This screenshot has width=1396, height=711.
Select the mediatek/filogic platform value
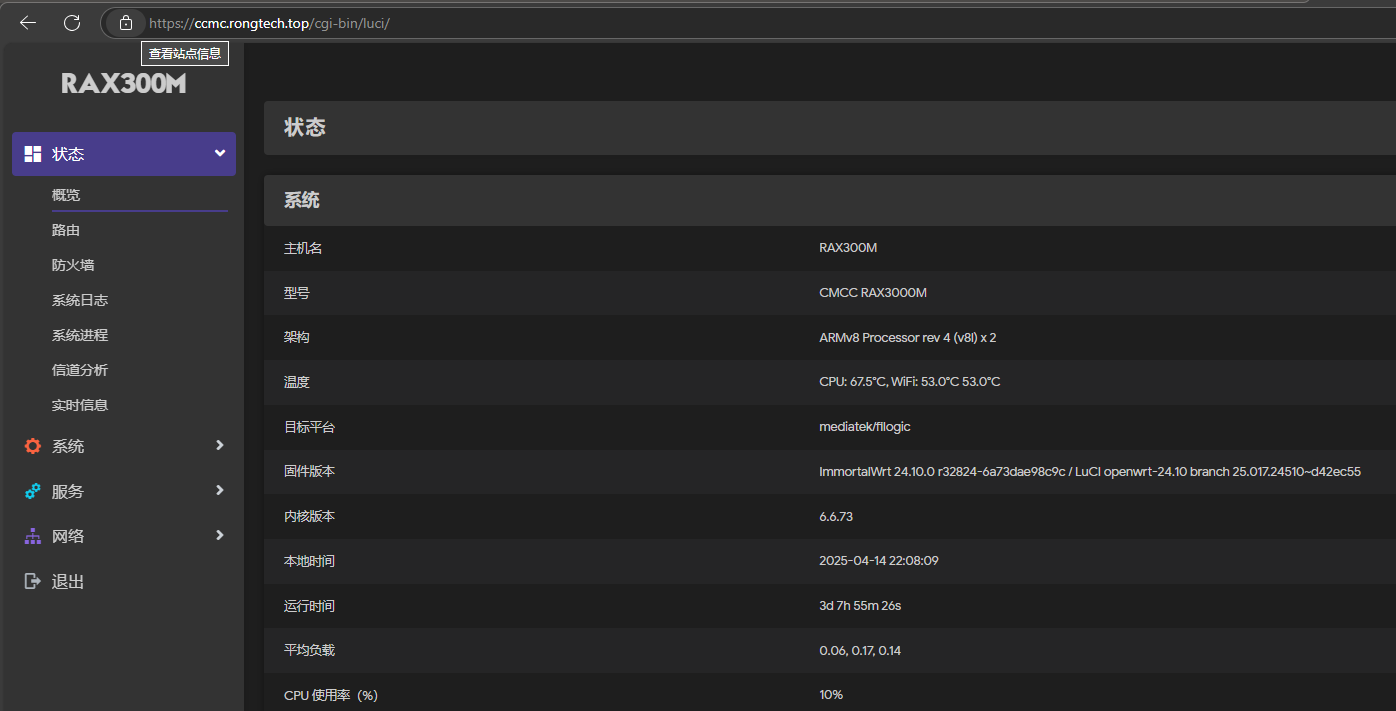[x=865, y=427]
